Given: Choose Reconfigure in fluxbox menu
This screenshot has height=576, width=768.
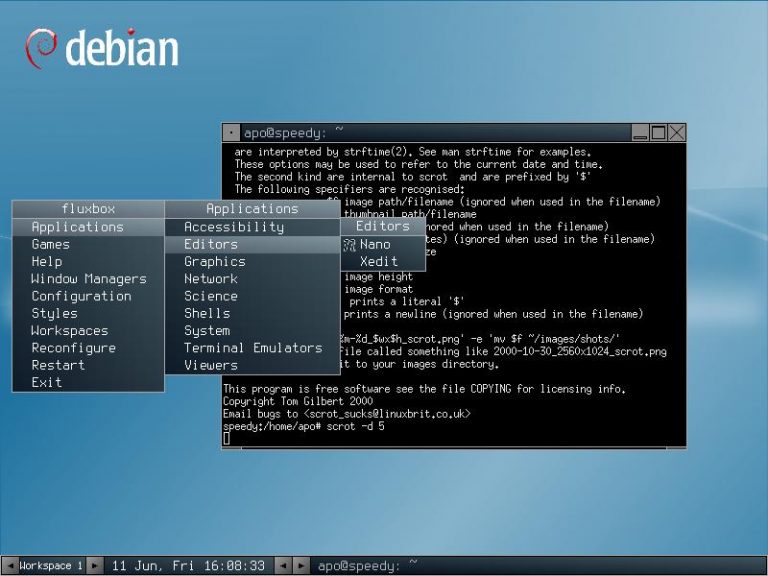Looking at the screenshot, I should click(x=73, y=348).
